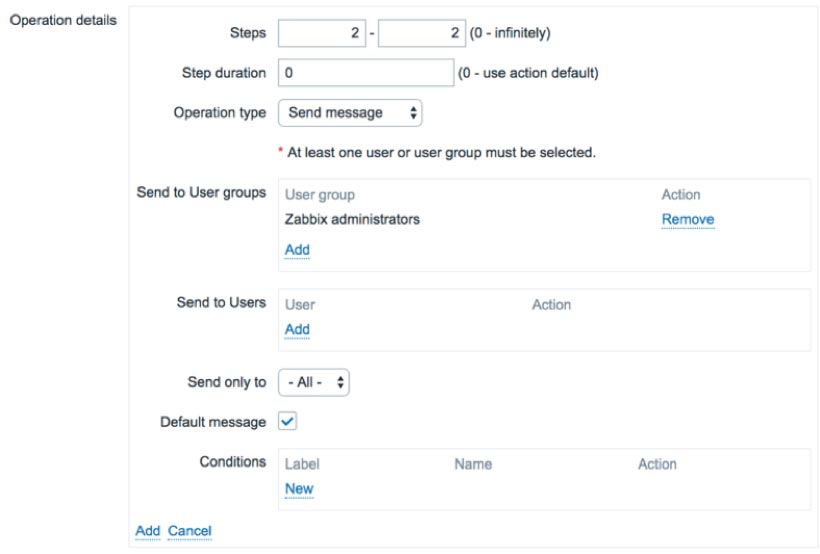
Task: Click the Operation type label
Action: coord(220,113)
